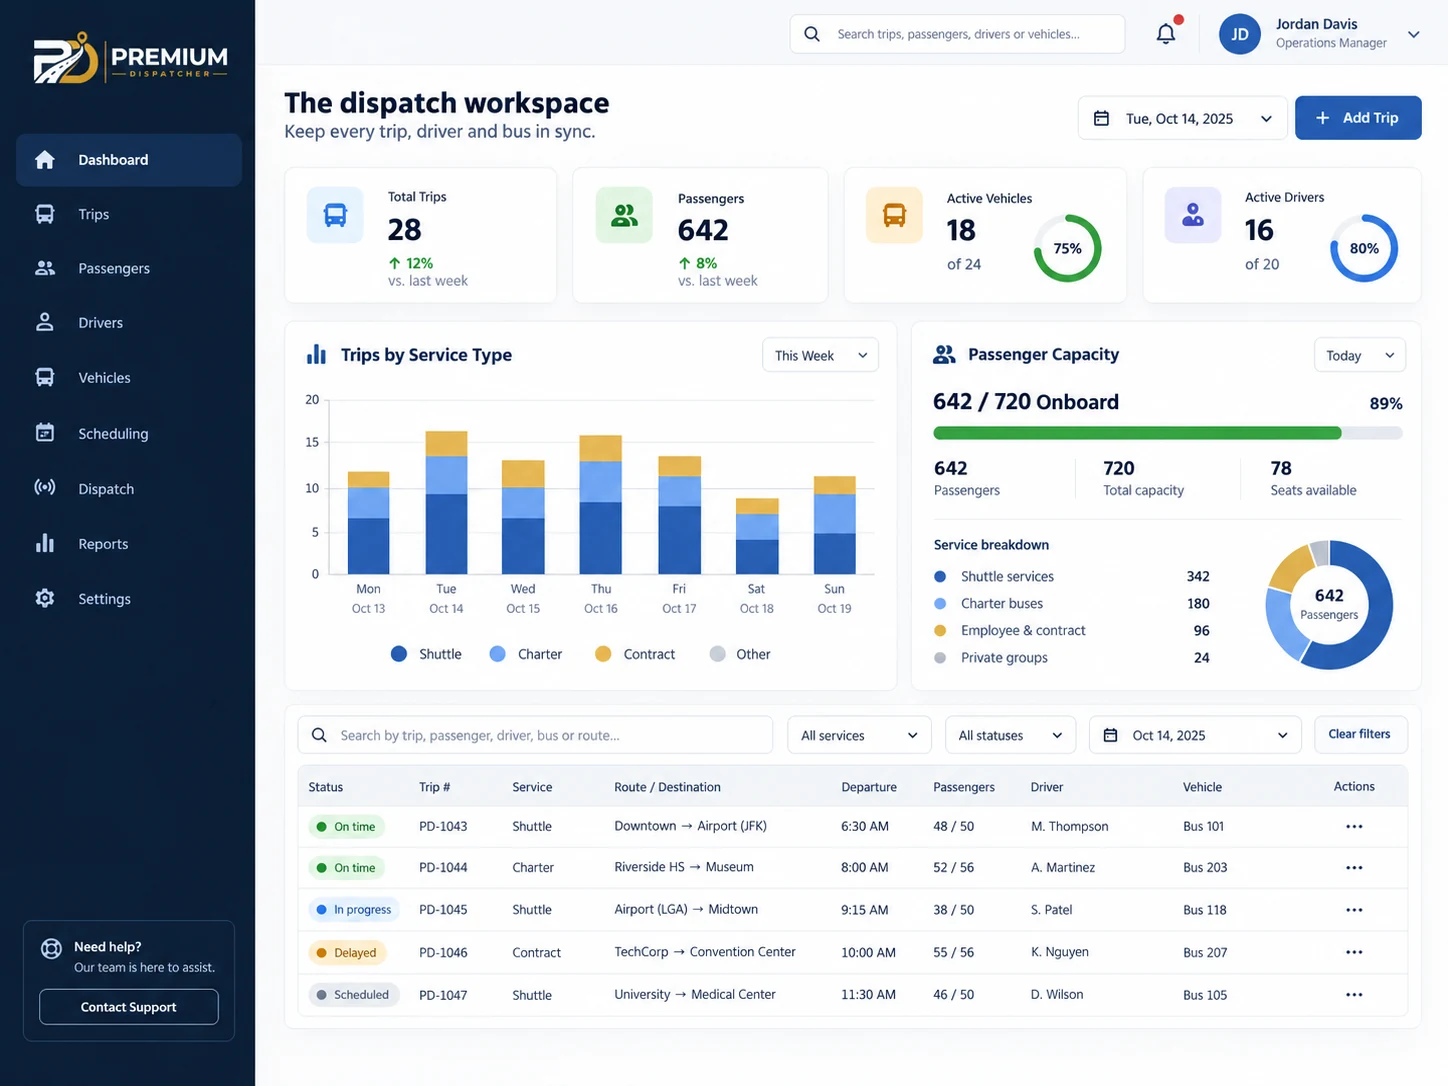This screenshot has height=1086, width=1448.
Task: Click the Dashboard home icon
Action: [45, 160]
